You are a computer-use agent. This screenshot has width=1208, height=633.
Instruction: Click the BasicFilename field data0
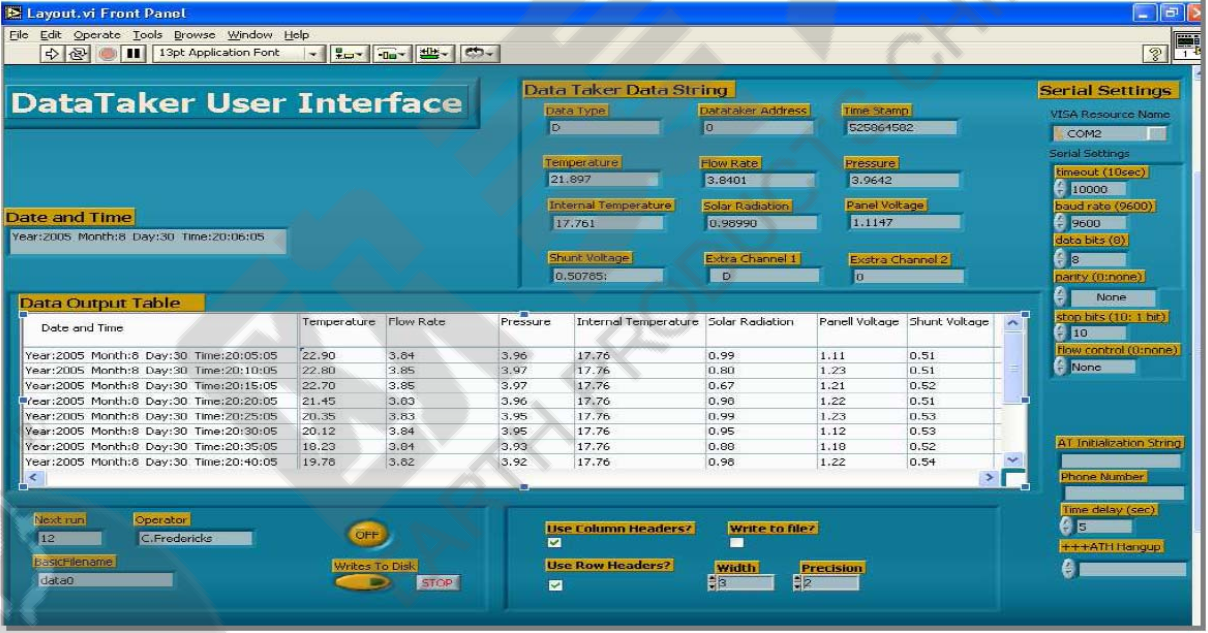[104, 578]
